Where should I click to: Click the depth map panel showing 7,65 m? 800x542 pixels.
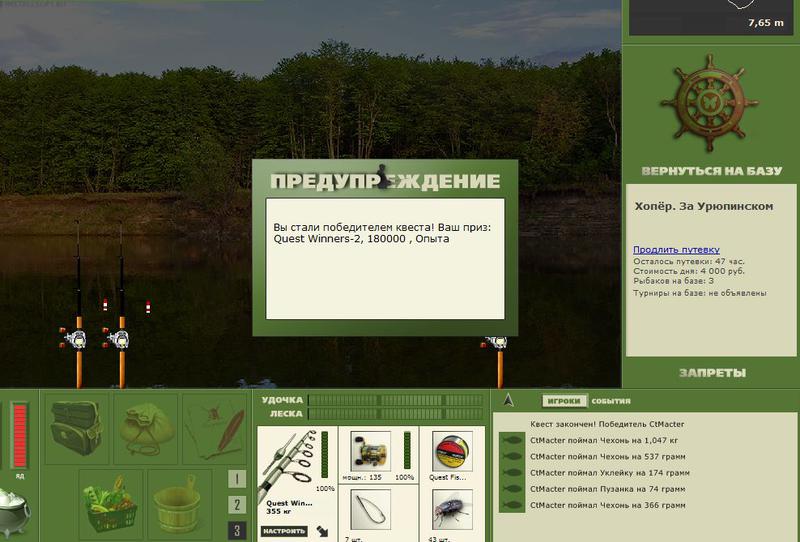pos(711,17)
